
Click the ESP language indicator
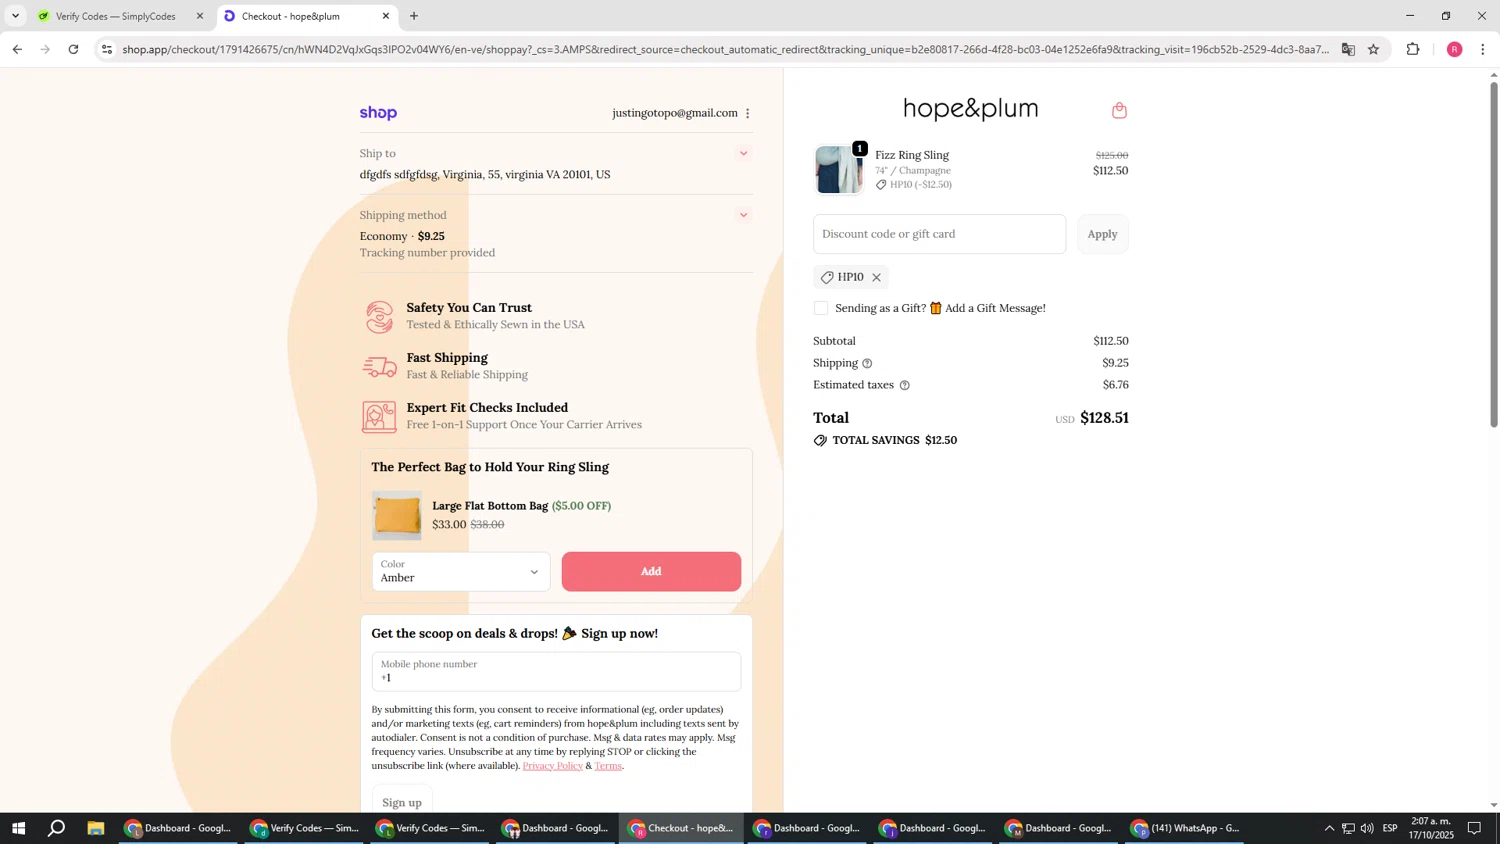click(1390, 828)
